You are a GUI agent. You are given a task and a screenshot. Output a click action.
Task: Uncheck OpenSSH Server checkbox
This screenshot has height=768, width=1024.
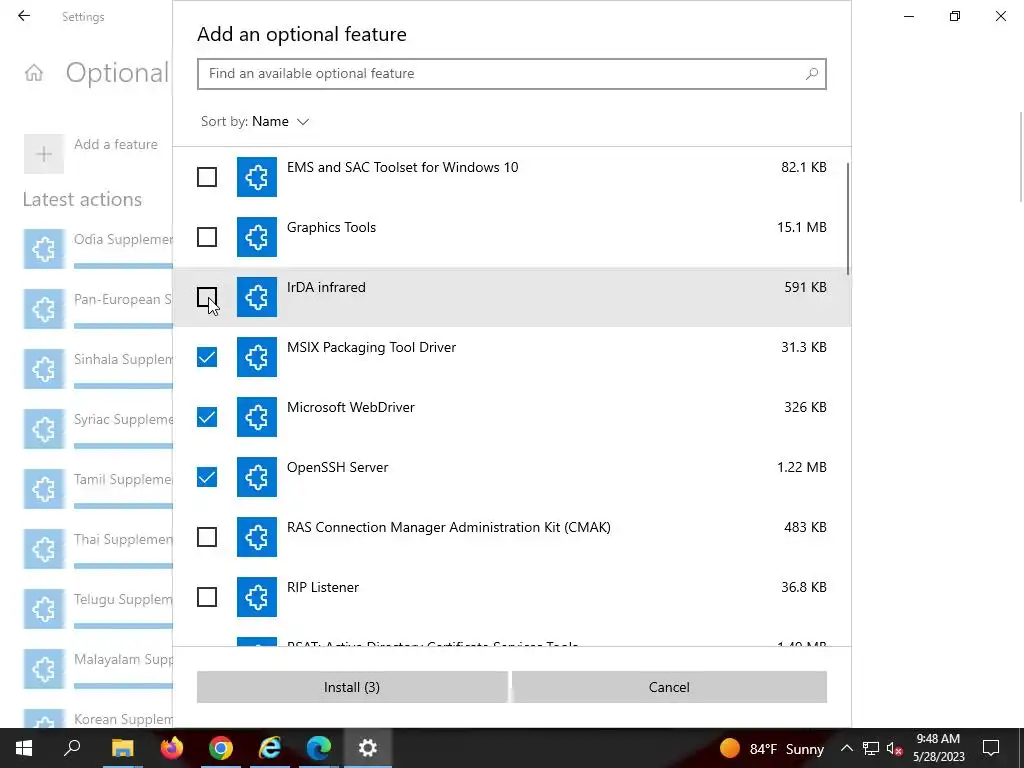pos(207,477)
